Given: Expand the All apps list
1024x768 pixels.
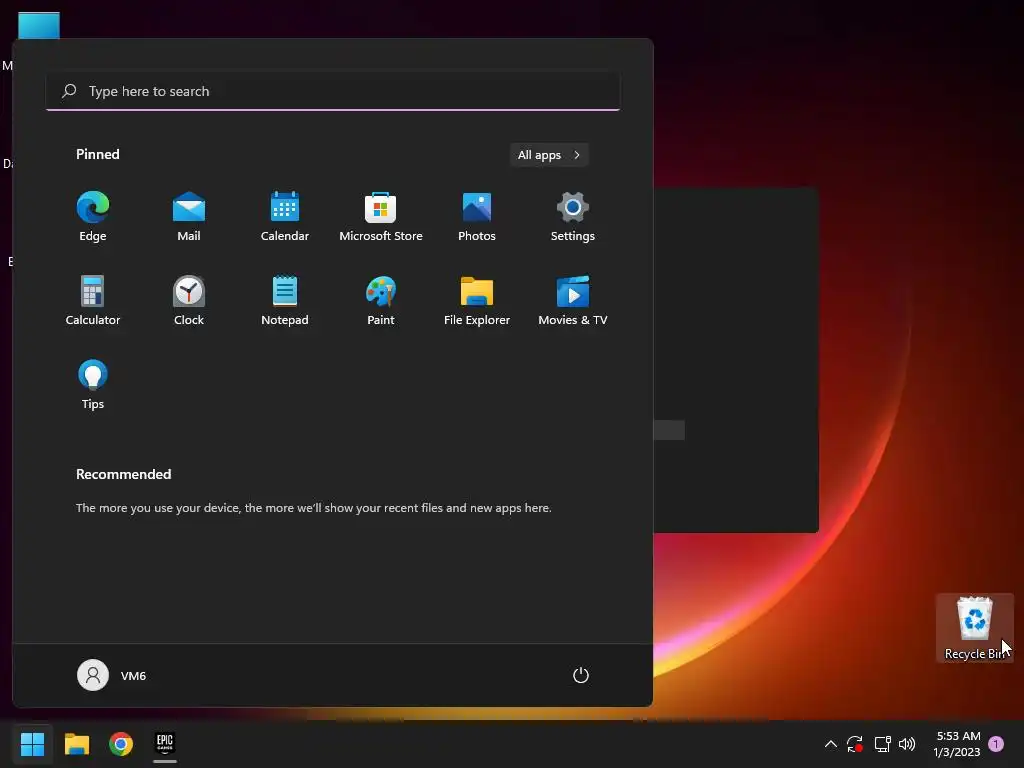Looking at the screenshot, I should 549,155.
